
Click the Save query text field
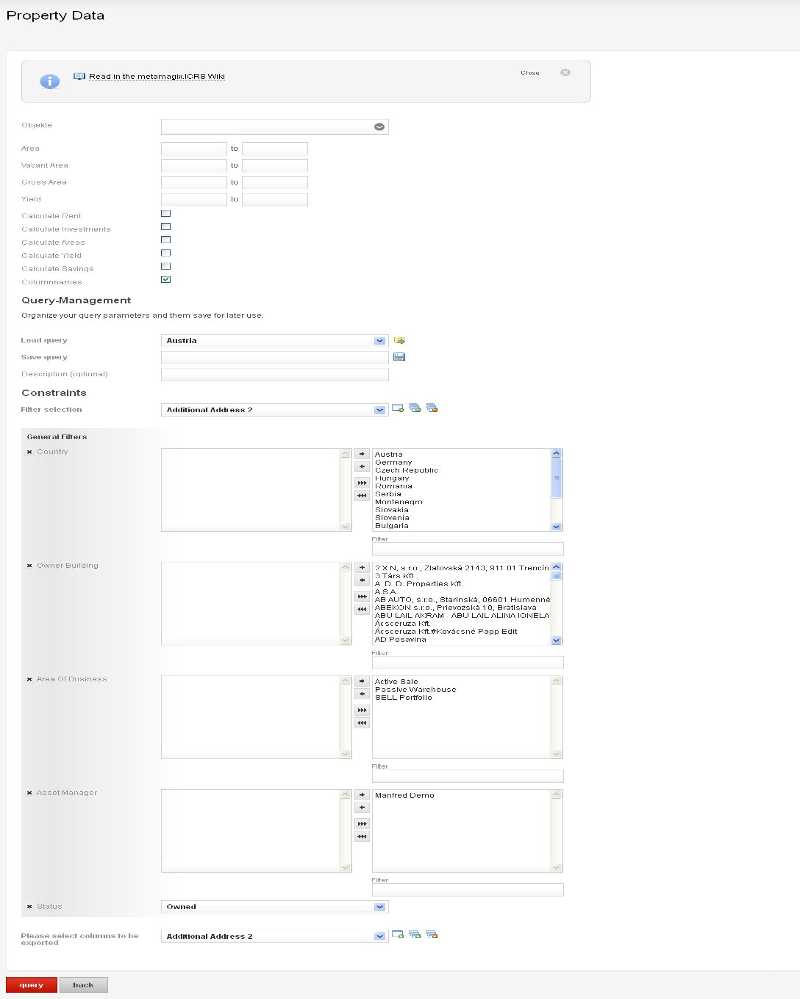click(275, 357)
